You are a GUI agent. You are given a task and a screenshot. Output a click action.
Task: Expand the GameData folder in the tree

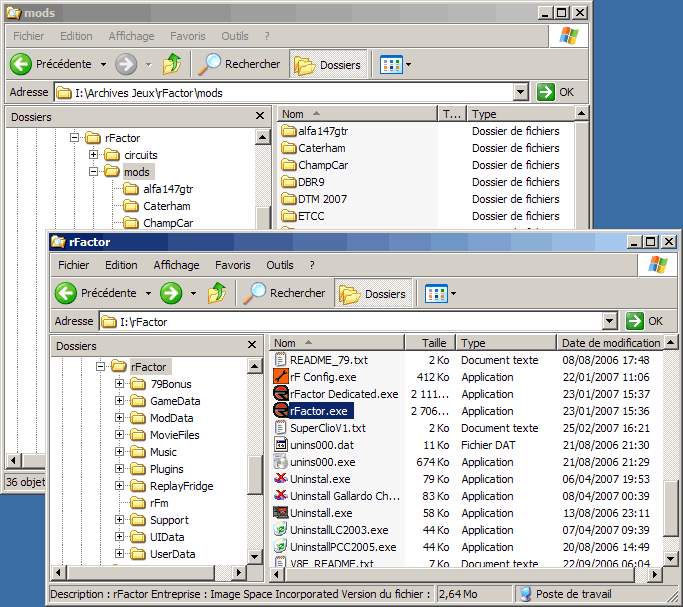119,400
